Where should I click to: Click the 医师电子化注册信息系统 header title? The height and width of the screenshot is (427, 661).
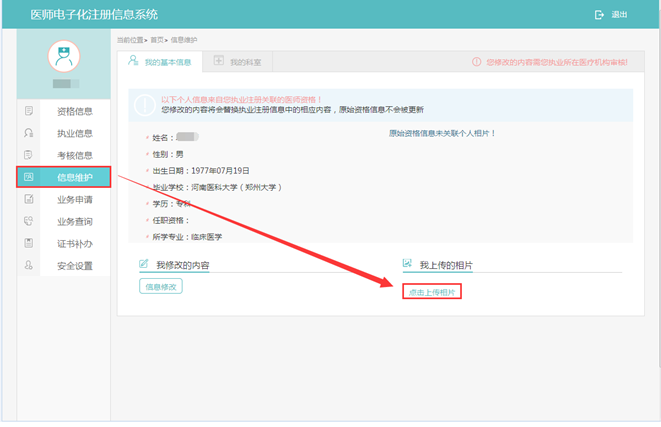tap(87, 15)
